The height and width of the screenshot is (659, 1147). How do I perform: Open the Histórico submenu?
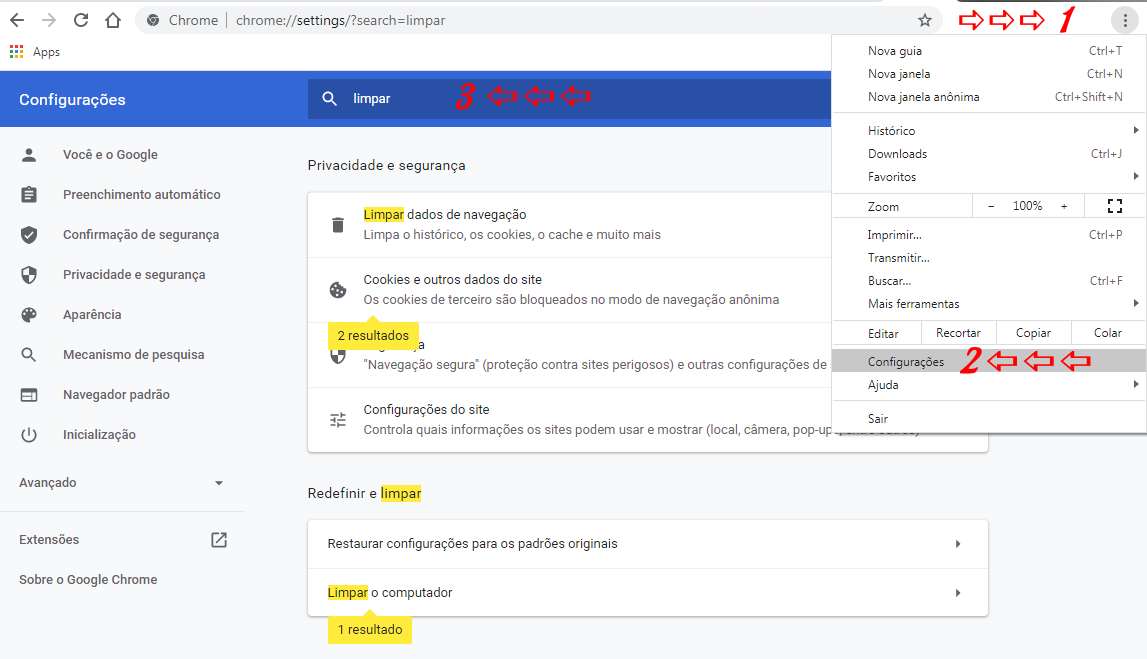click(989, 131)
